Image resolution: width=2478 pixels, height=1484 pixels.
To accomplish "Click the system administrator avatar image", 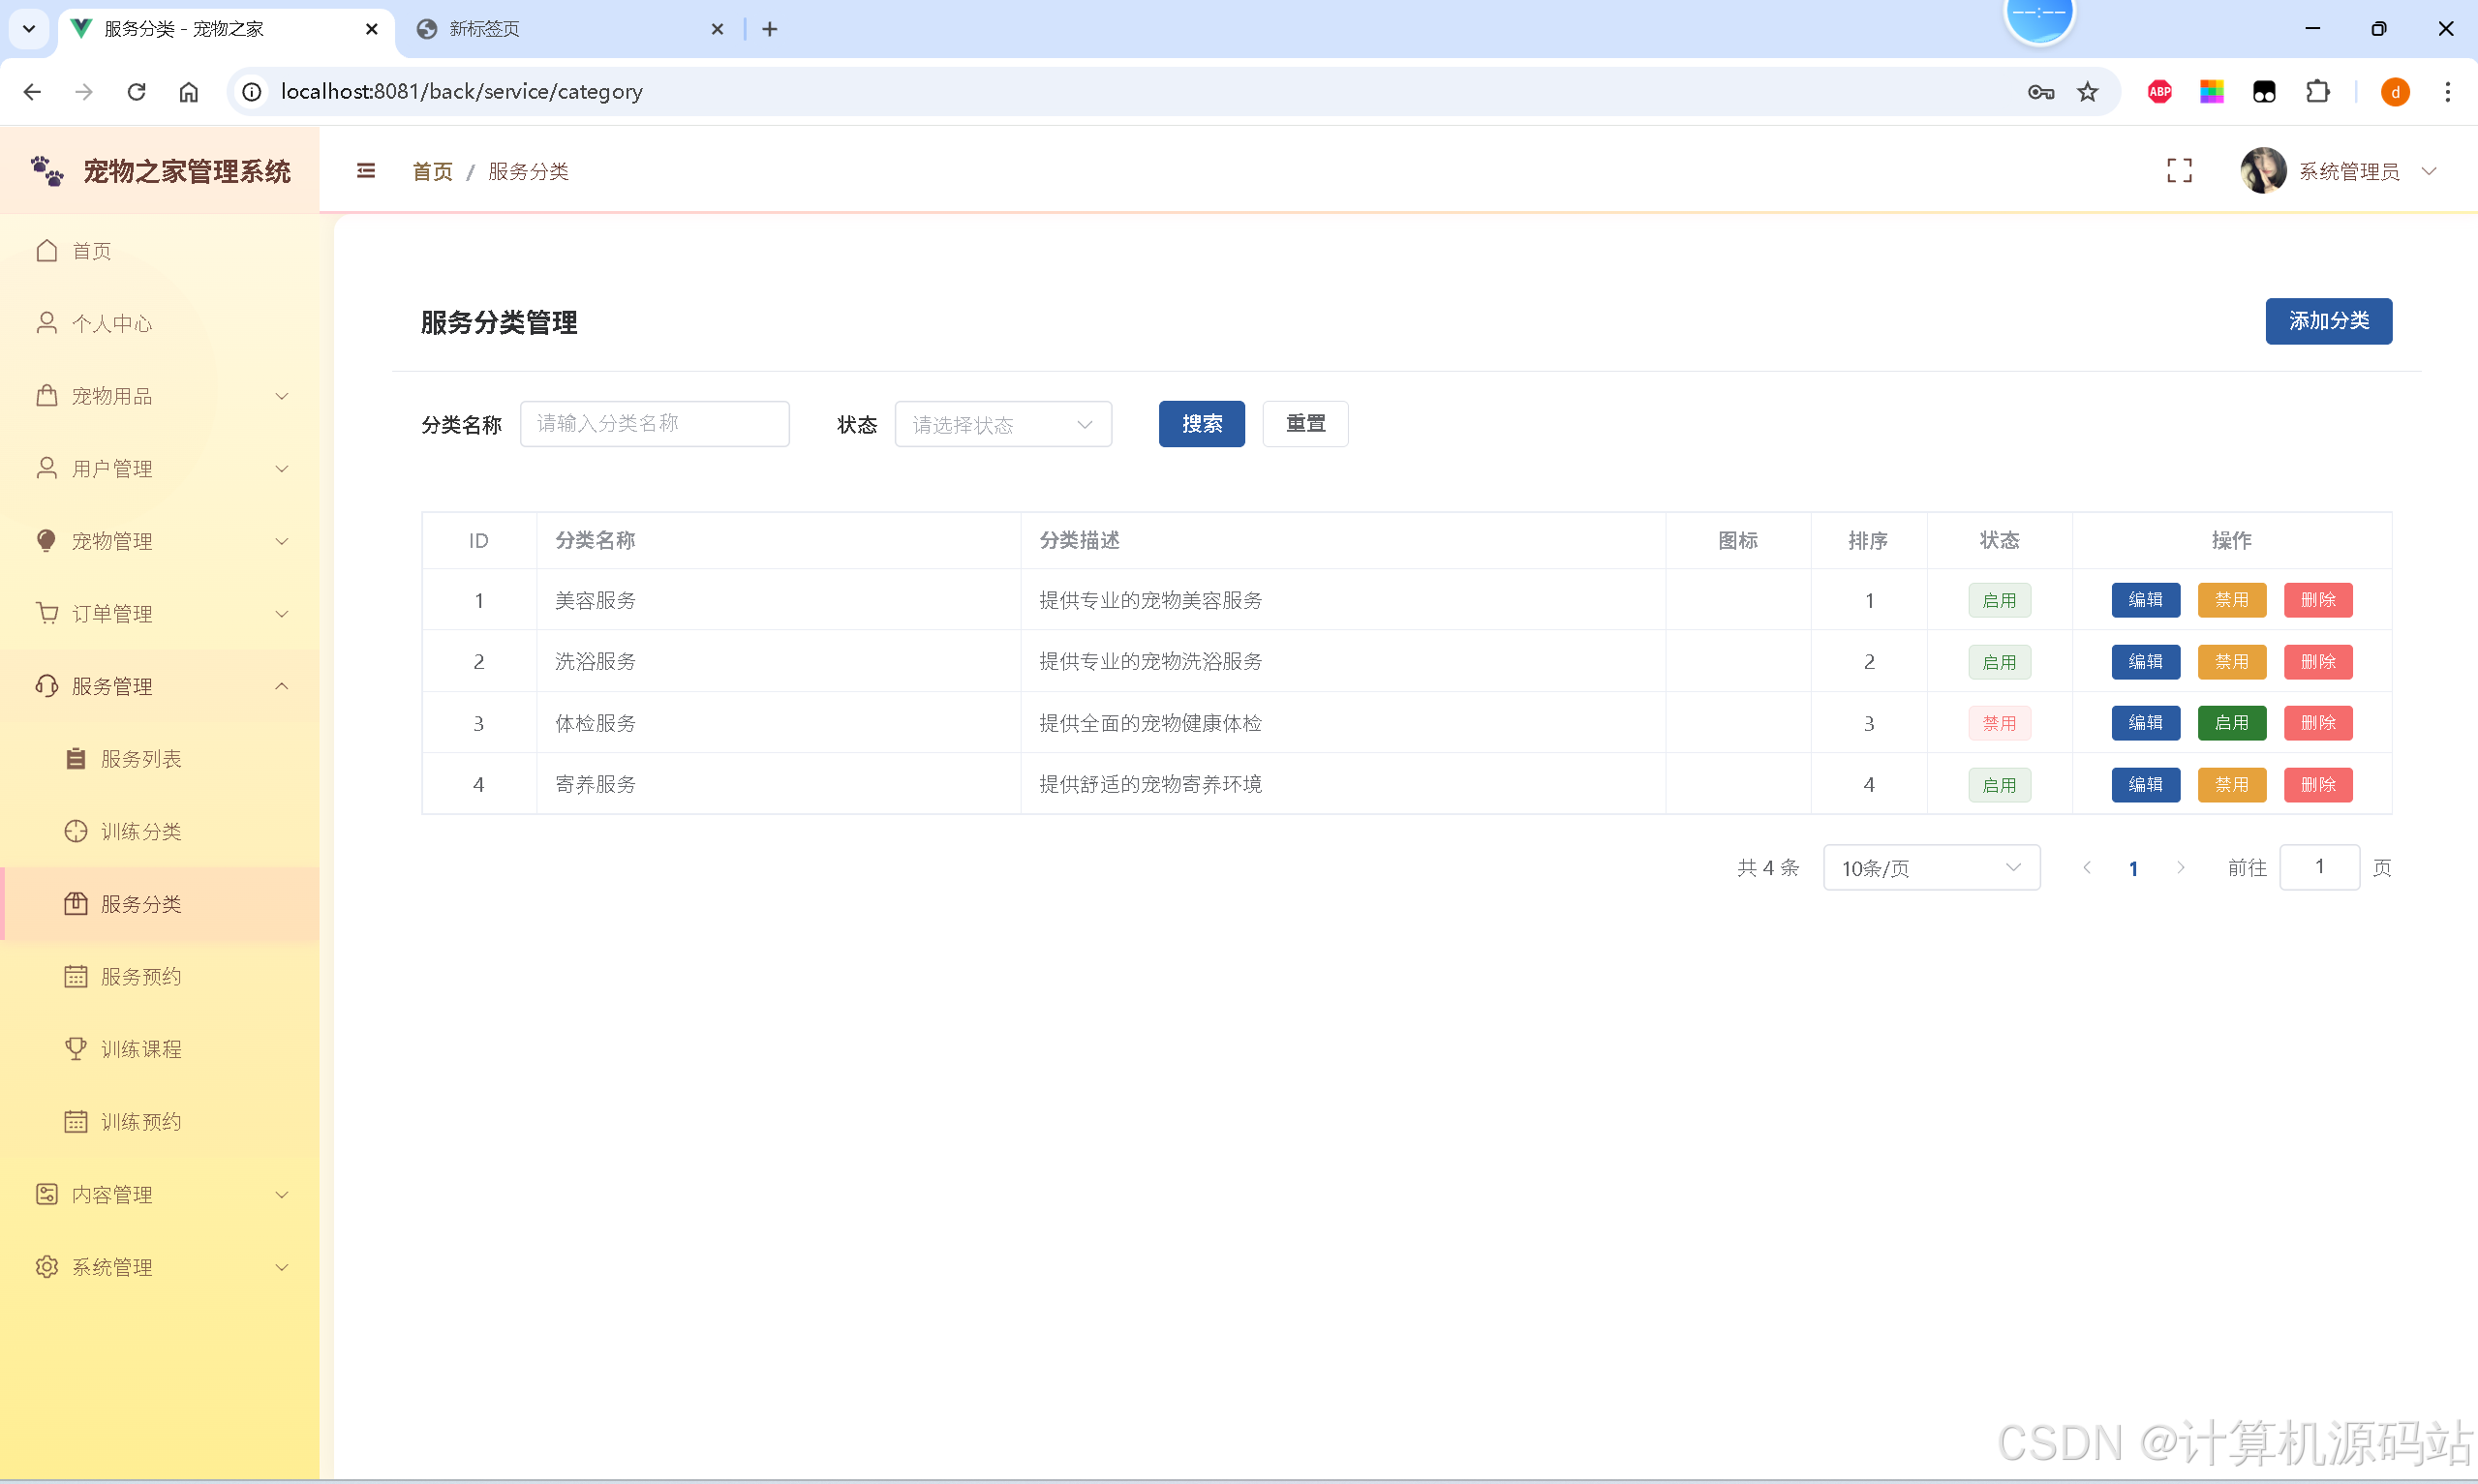I will point(2263,171).
